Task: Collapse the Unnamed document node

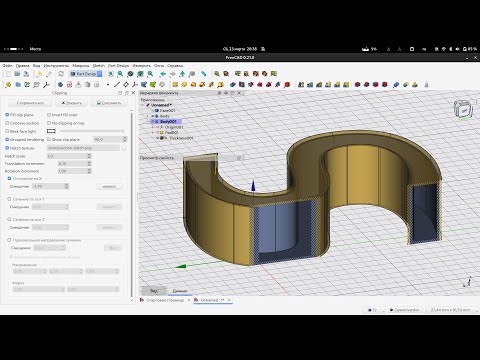Action: [x=143, y=105]
